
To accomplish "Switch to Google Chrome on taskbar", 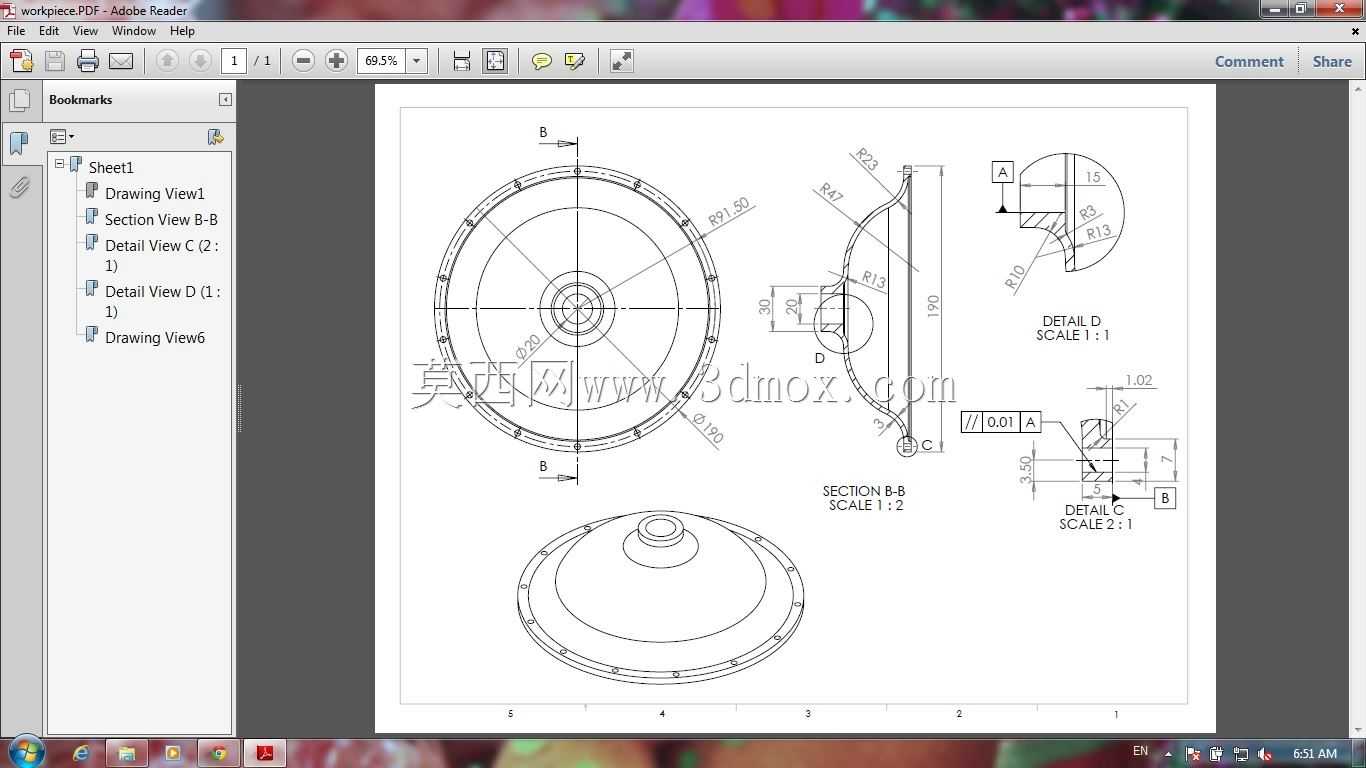I will point(219,753).
